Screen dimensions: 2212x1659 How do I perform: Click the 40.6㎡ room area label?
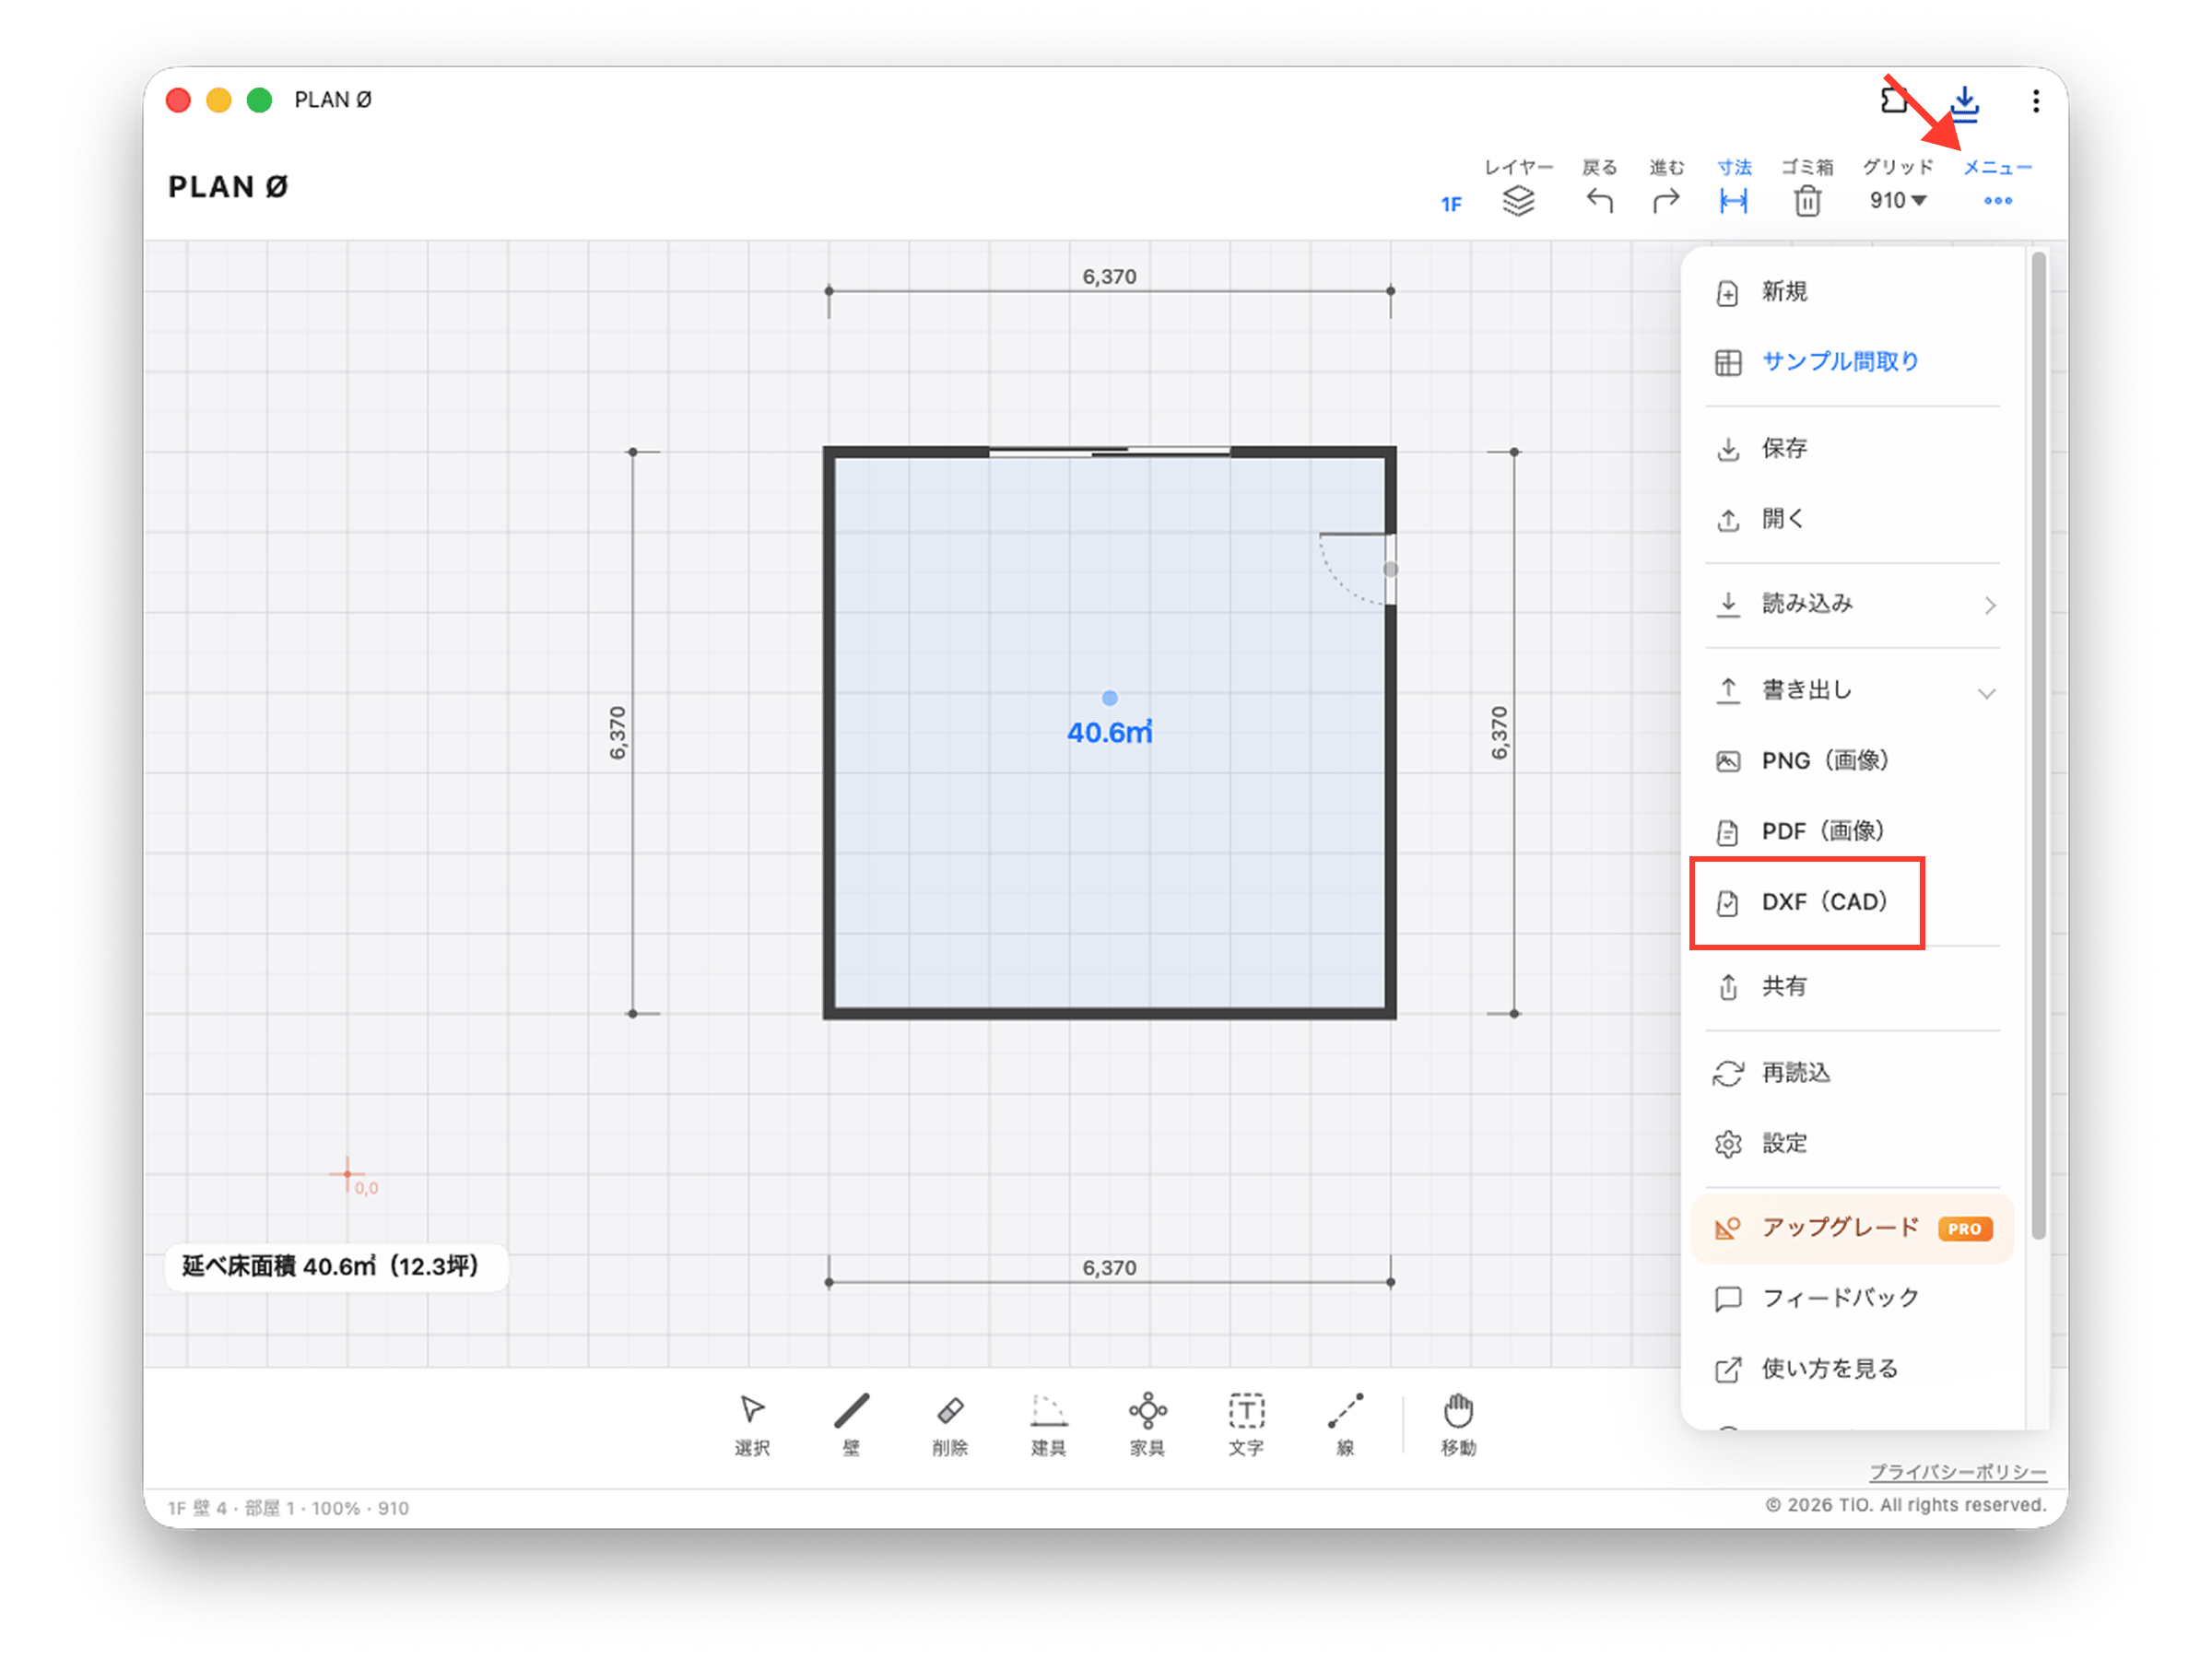1109,733
